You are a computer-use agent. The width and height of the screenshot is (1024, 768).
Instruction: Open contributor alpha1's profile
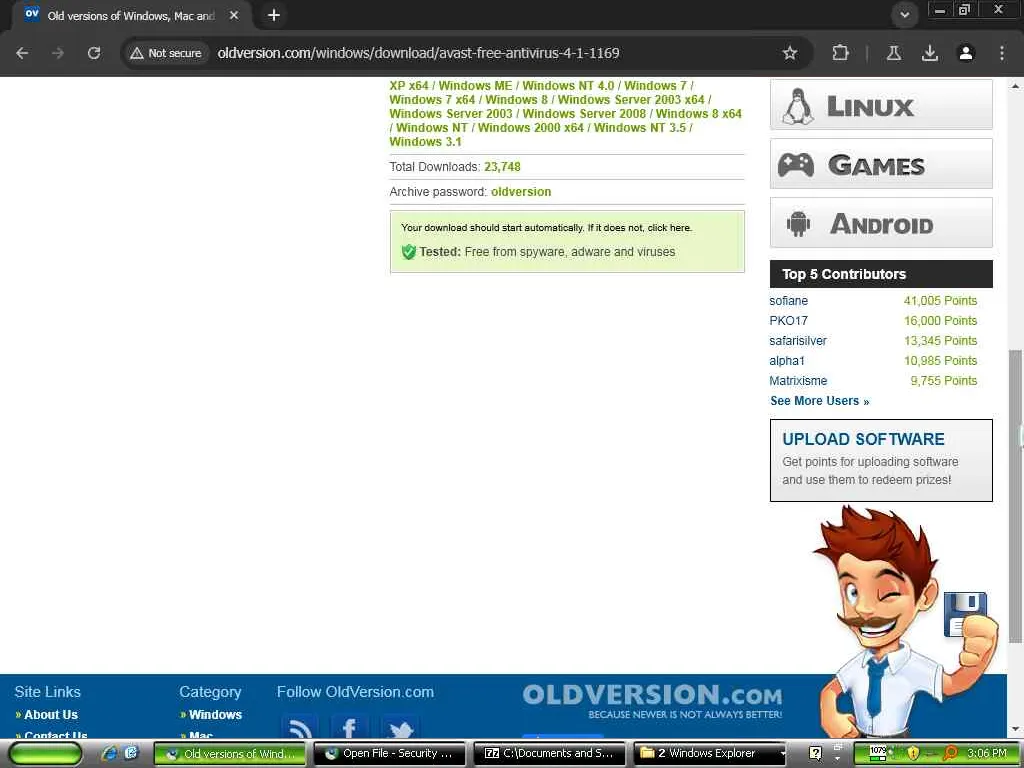coord(787,360)
